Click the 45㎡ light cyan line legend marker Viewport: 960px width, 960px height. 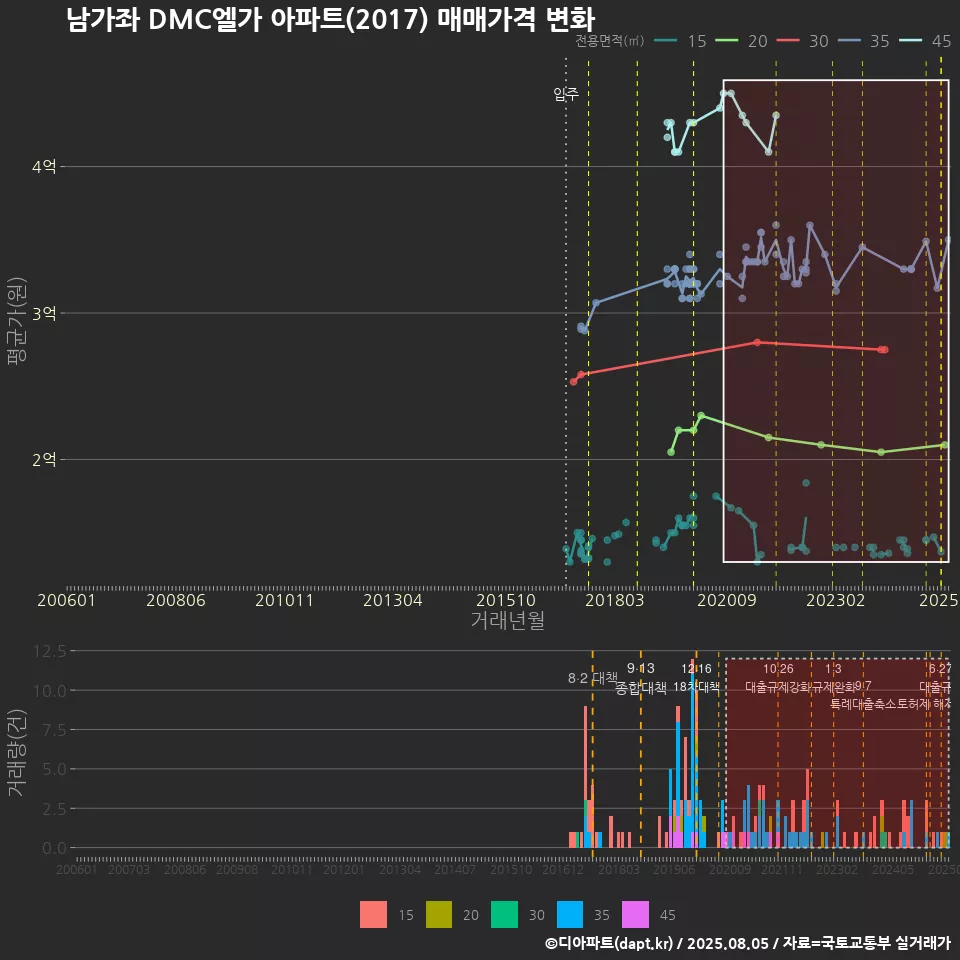tap(910, 41)
